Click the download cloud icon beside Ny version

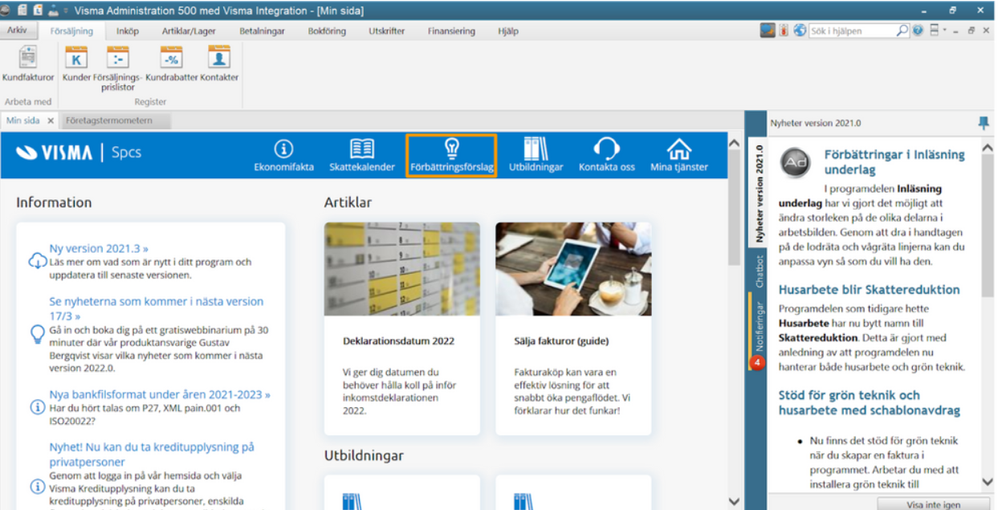click(38, 261)
